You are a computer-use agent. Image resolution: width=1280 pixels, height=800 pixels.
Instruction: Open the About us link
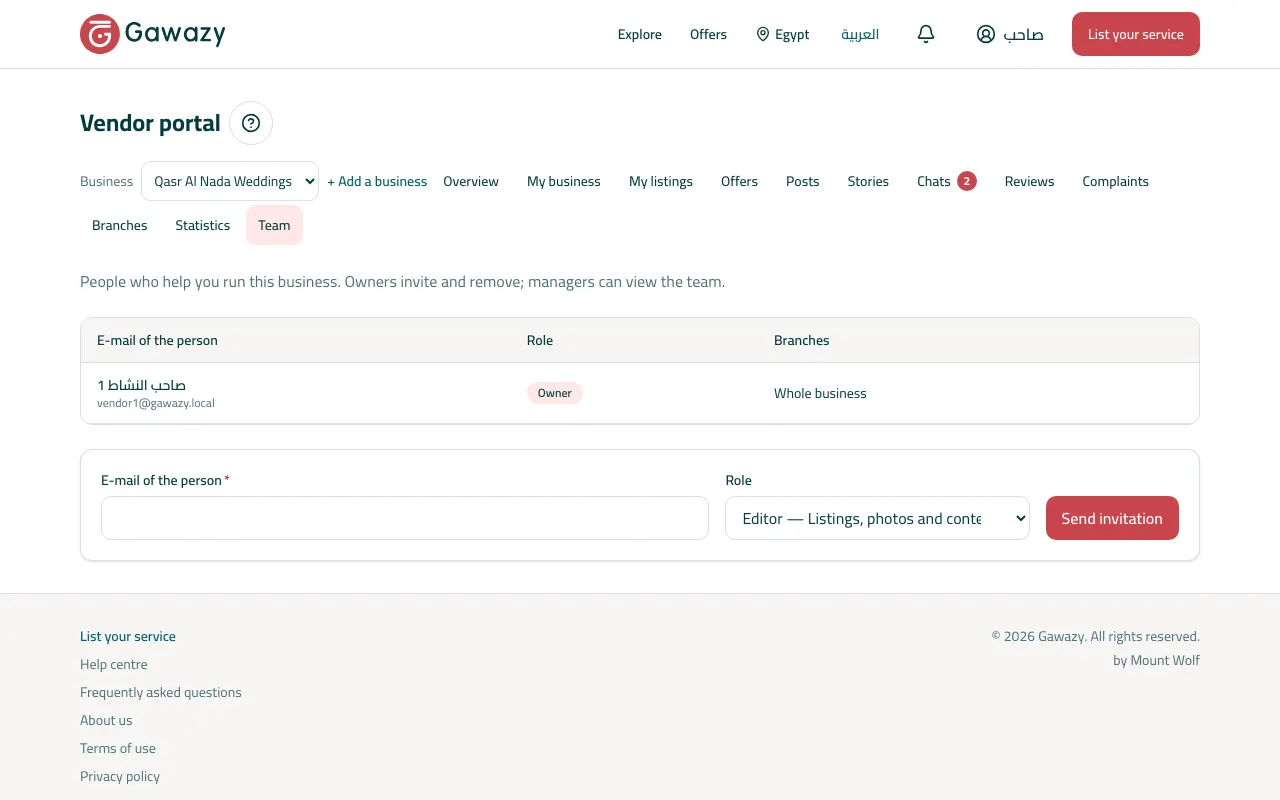click(x=106, y=720)
